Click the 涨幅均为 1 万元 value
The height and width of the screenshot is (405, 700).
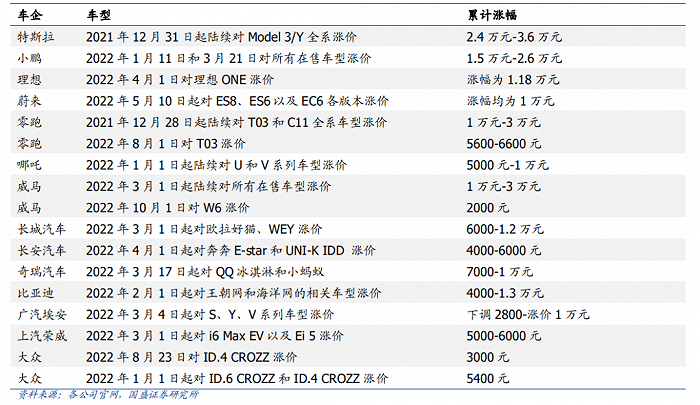(510, 101)
